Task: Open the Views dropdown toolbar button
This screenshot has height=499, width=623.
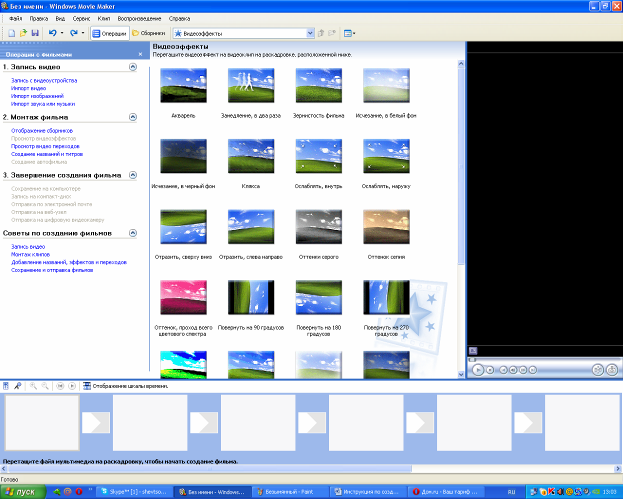Action: coord(349,33)
